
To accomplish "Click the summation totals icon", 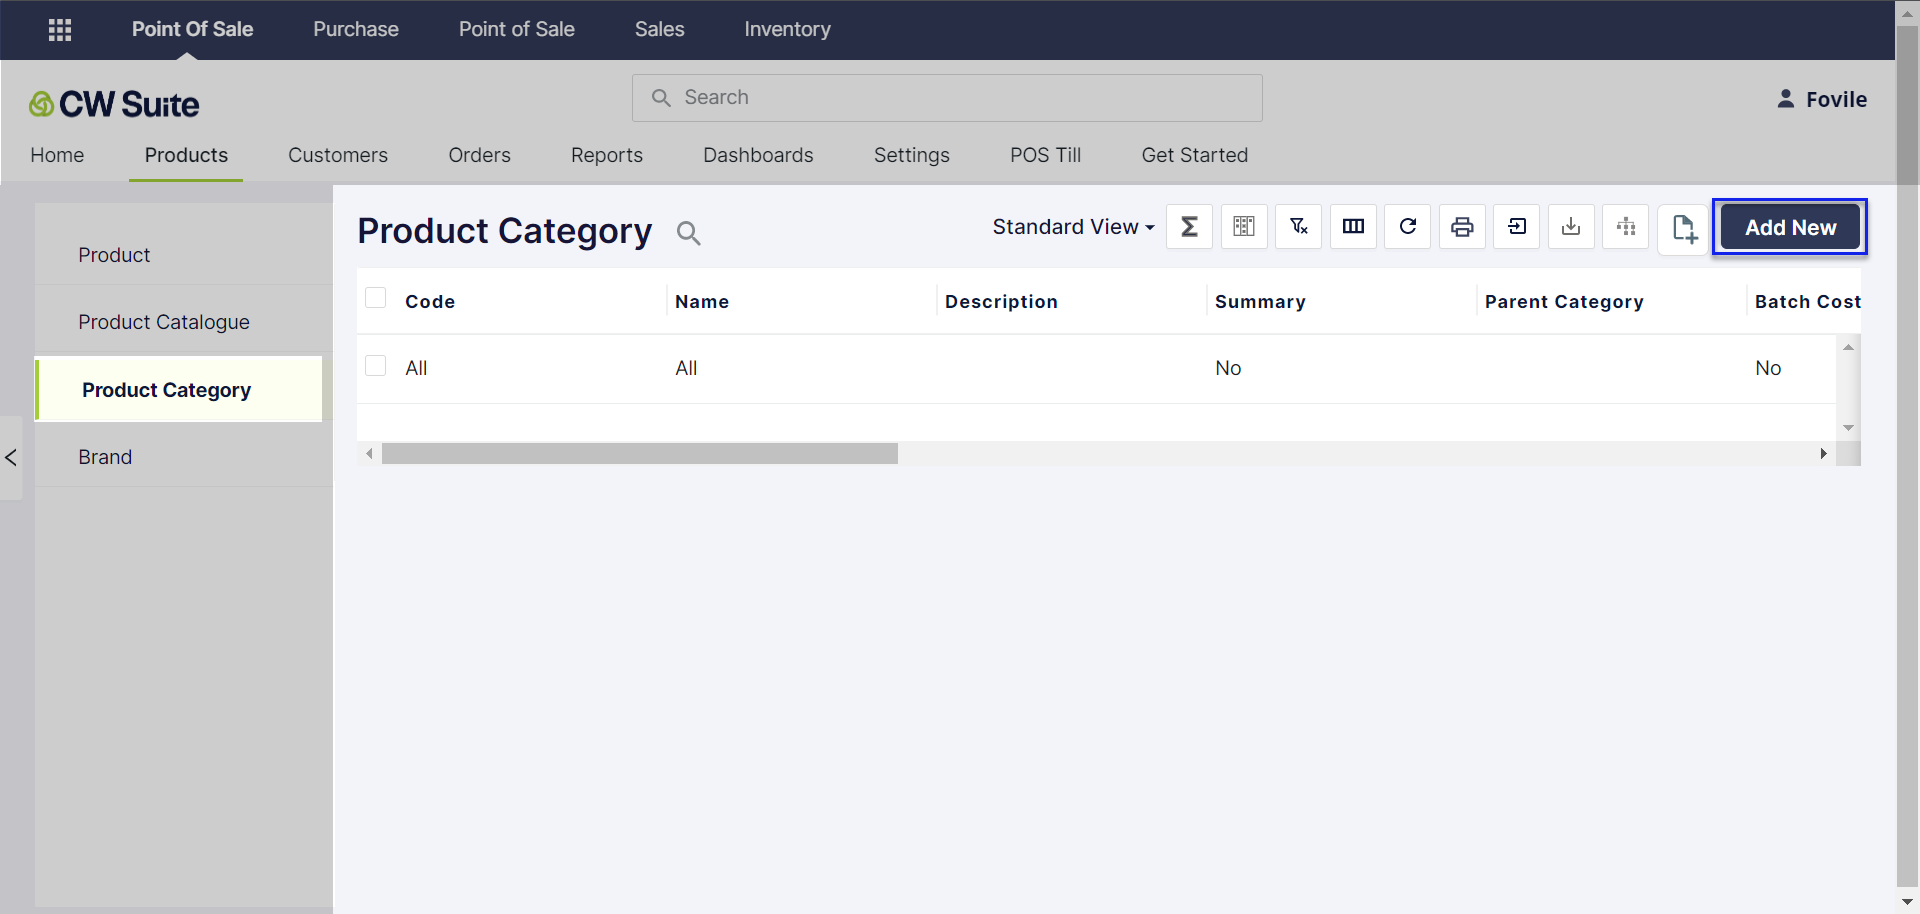I will (x=1189, y=227).
